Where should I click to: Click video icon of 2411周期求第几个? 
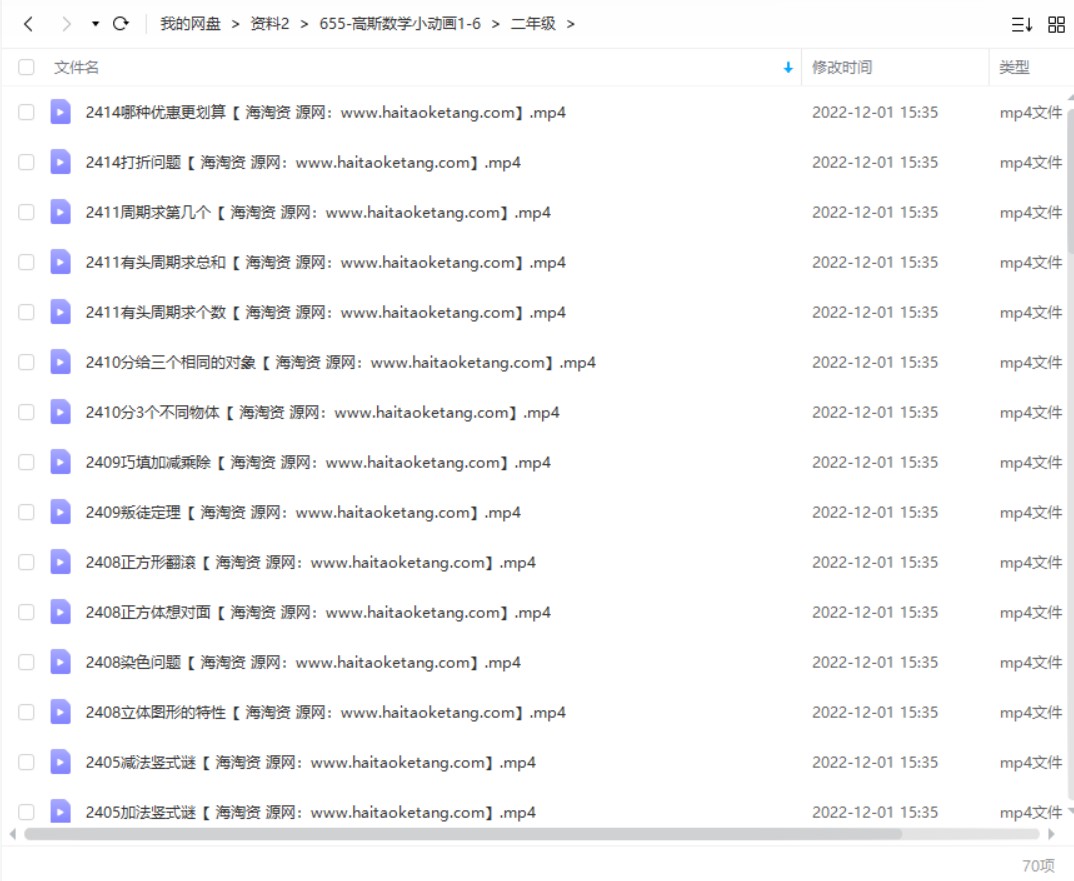tap(60, 212)
